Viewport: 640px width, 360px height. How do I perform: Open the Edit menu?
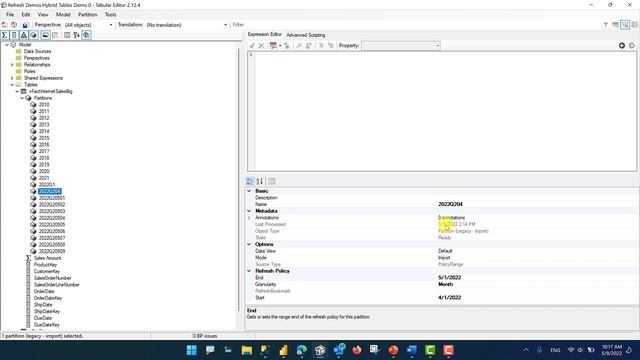pos(26,14)
